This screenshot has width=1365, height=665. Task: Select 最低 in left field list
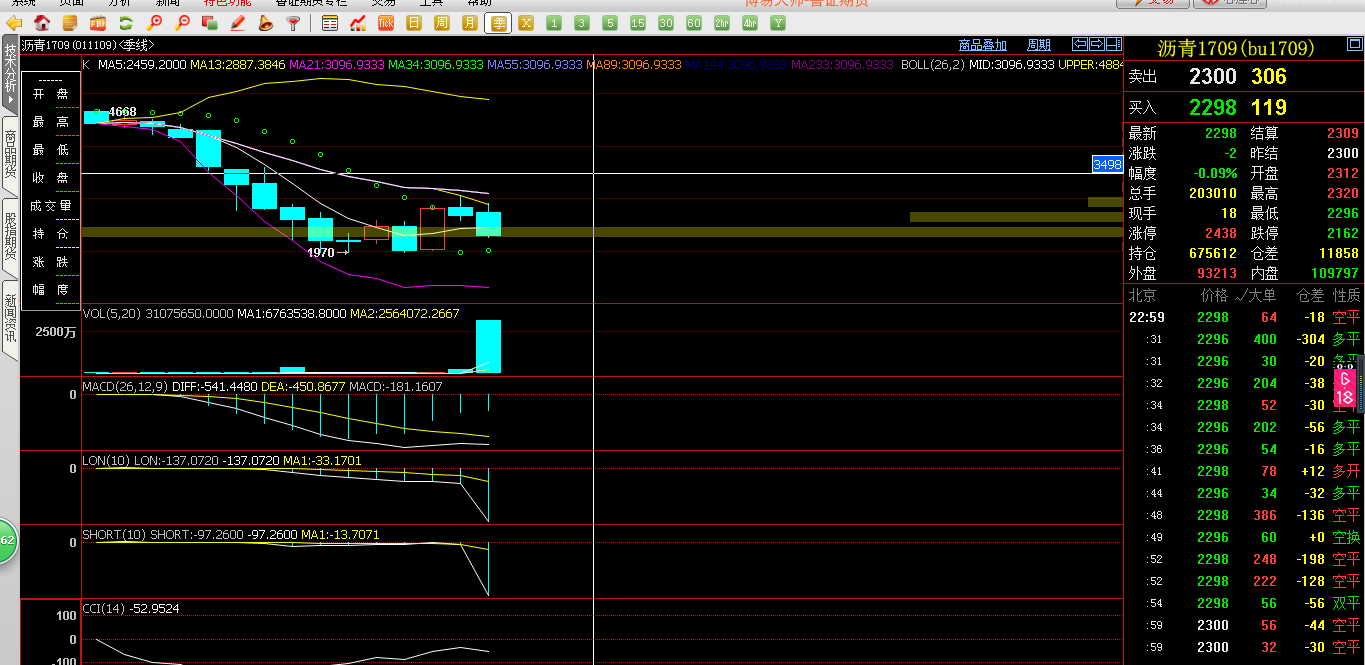coord(50,150)
